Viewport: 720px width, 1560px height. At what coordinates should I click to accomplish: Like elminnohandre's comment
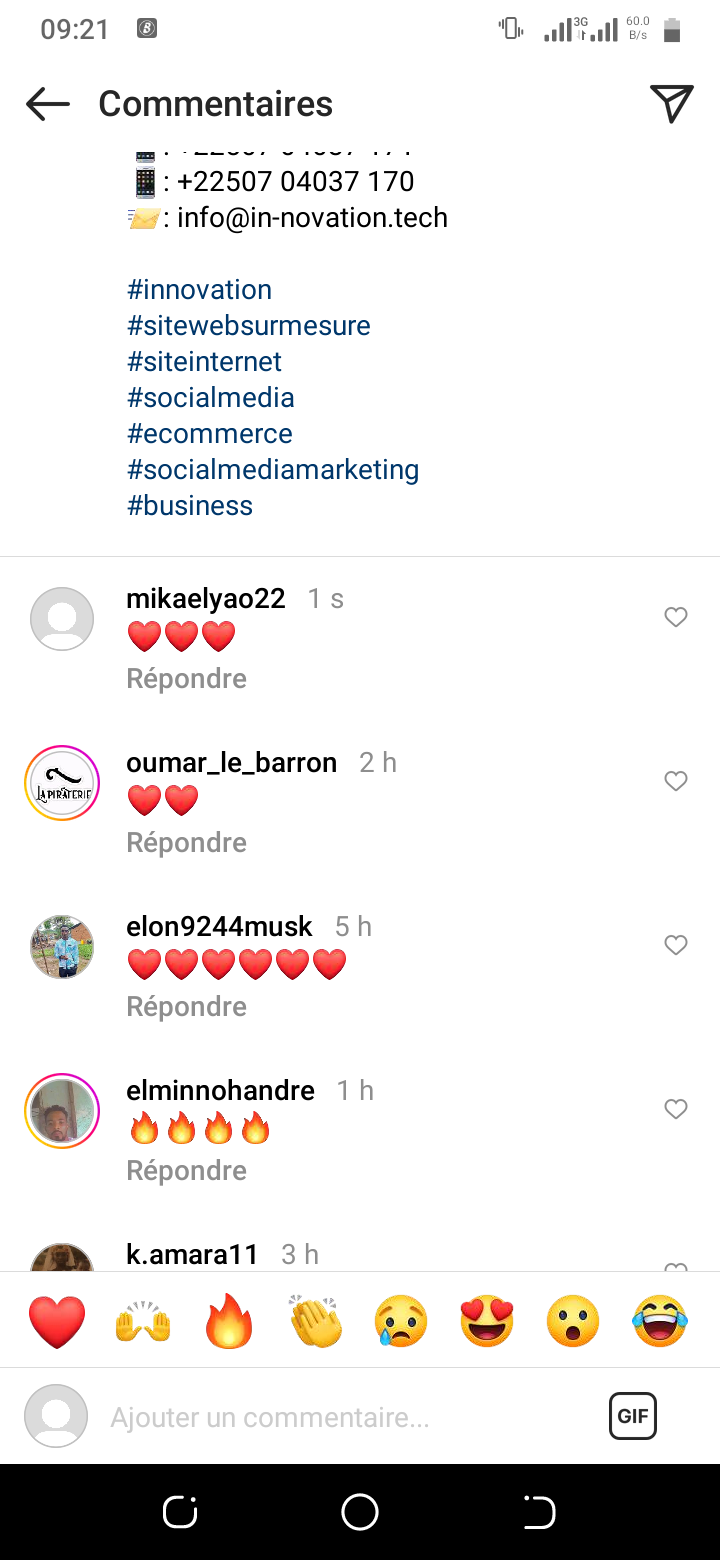click(x=676, y=1109)
